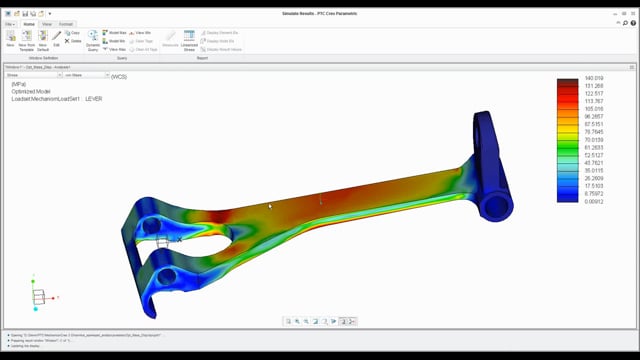Show Model Max location
This screenshot has height=360, width=640.
coord(114,33)
